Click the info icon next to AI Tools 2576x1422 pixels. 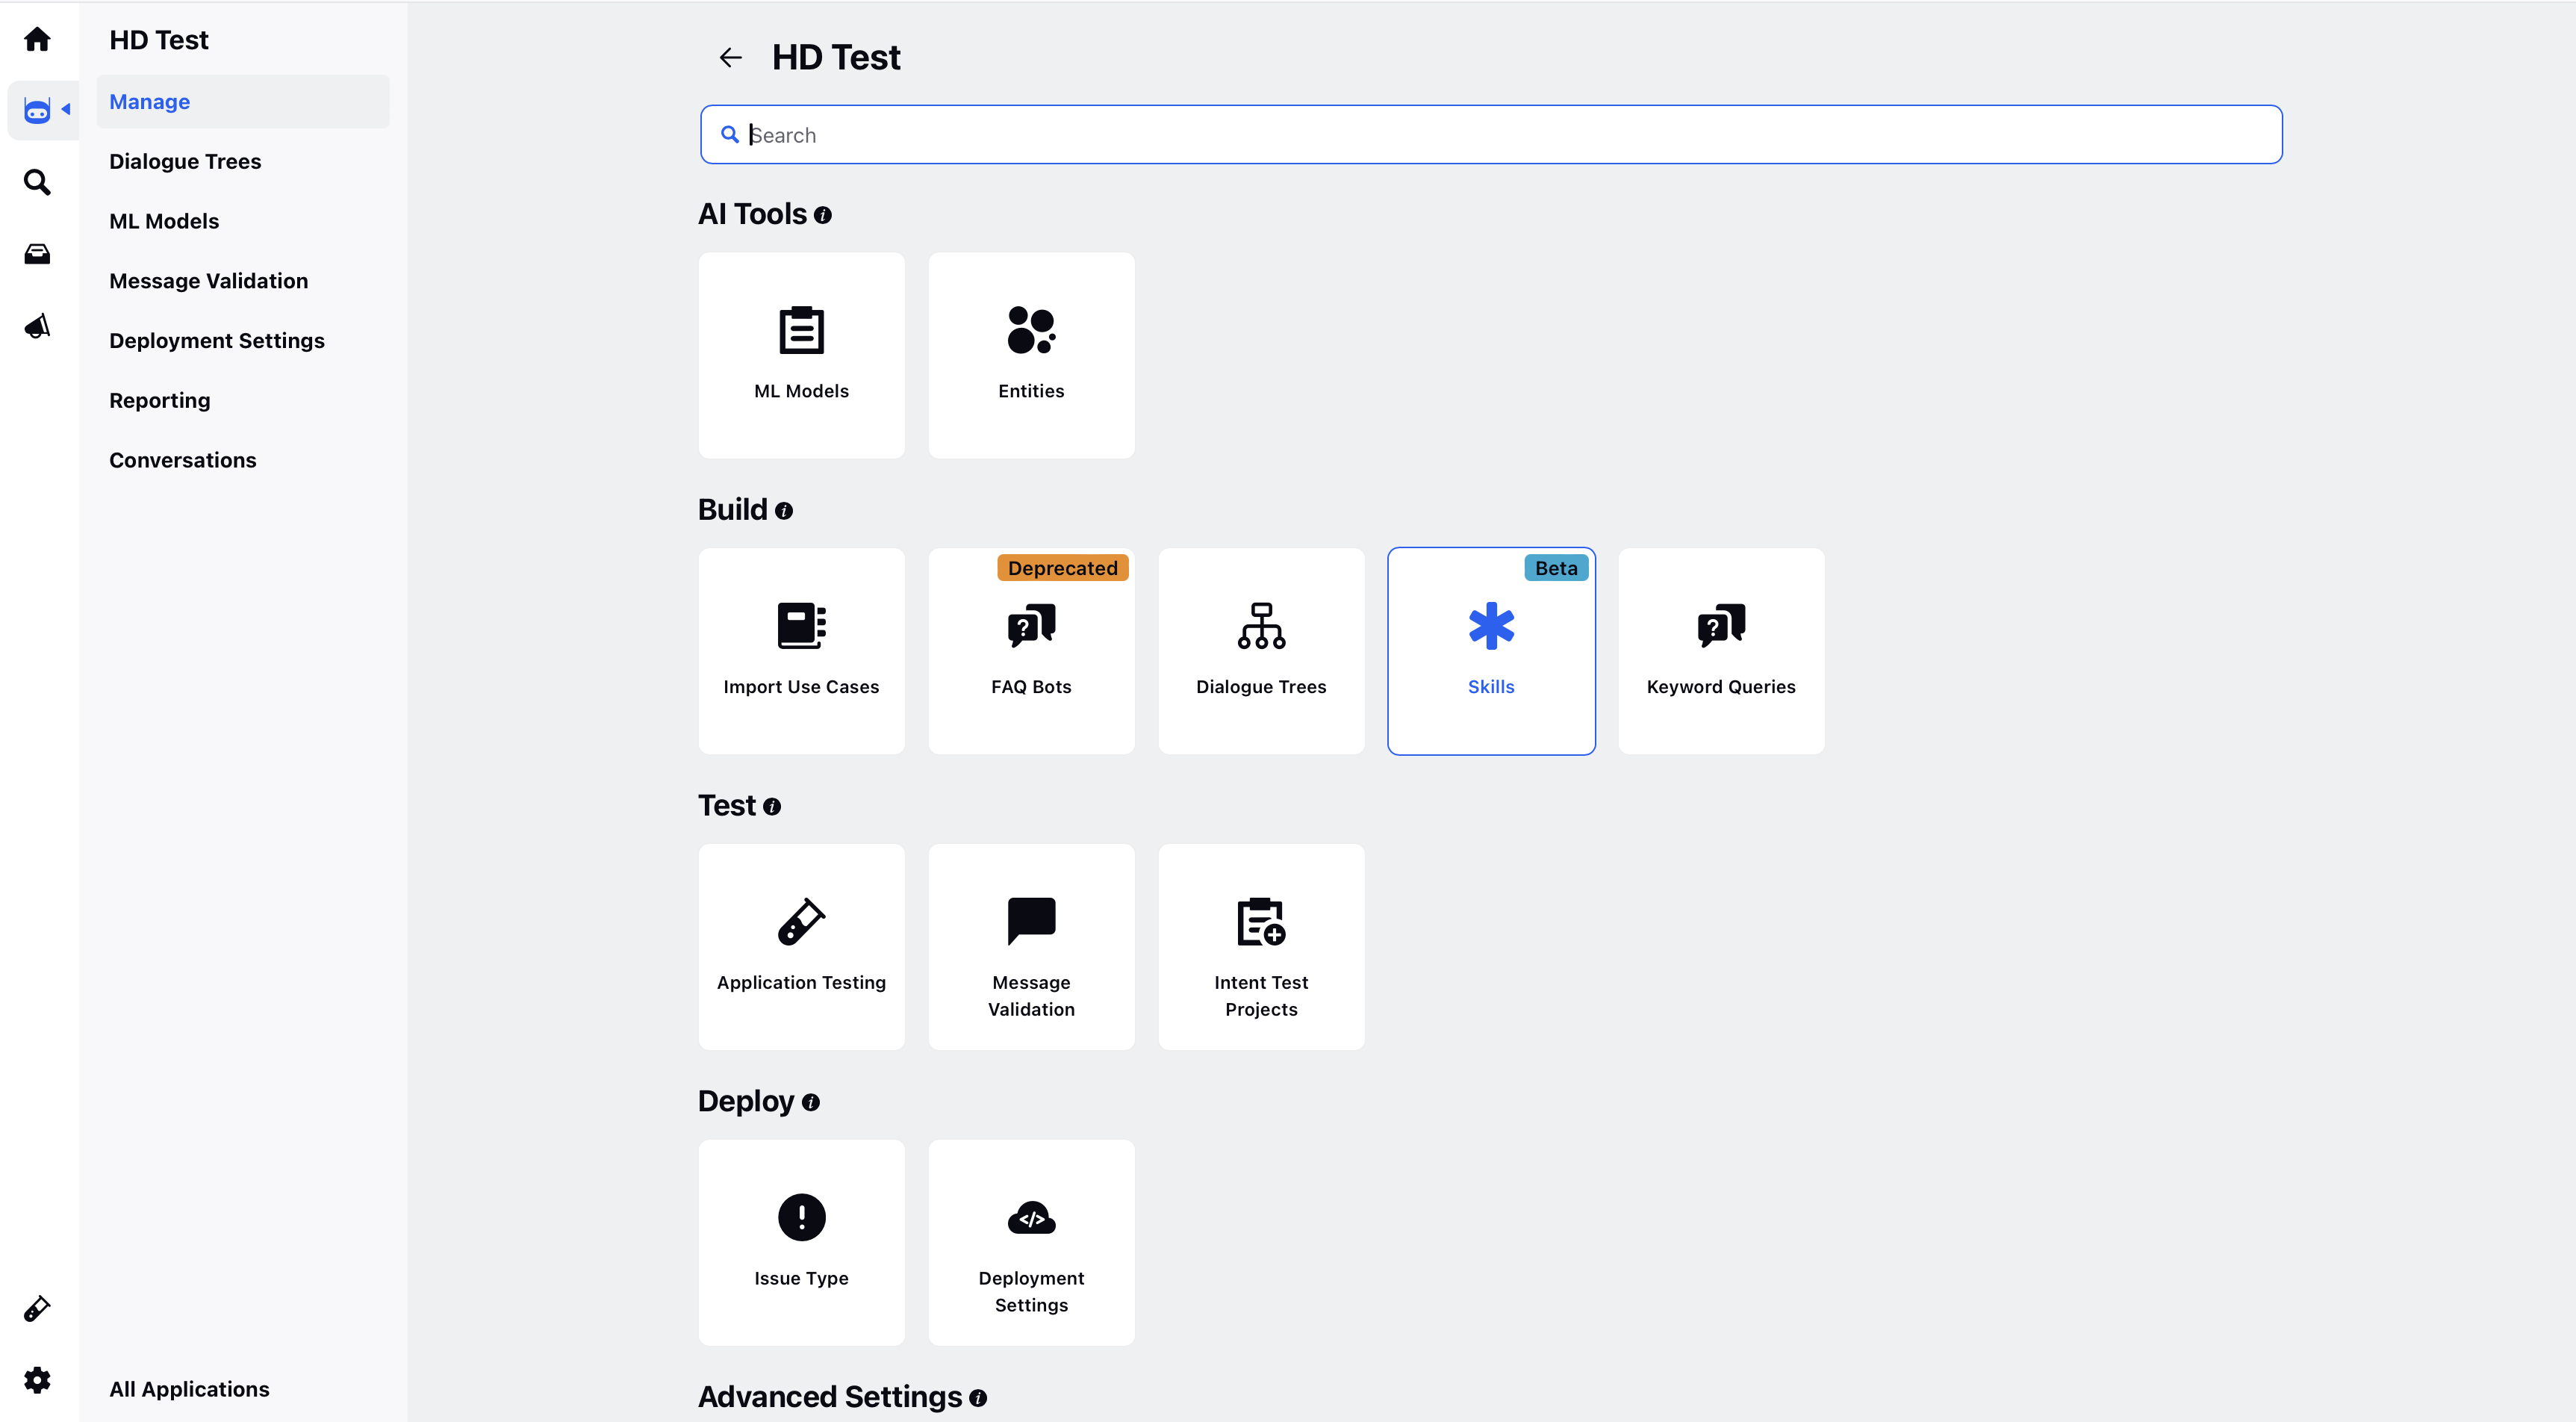click(x=823, y=215)
